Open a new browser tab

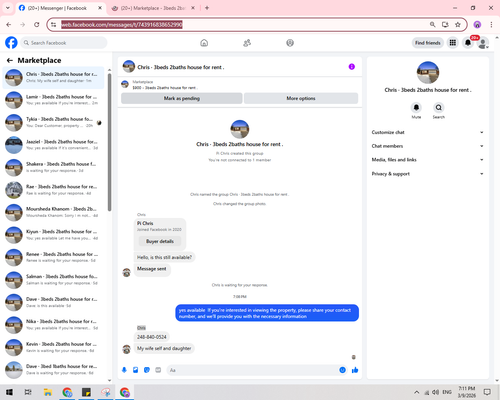[207, 8]
